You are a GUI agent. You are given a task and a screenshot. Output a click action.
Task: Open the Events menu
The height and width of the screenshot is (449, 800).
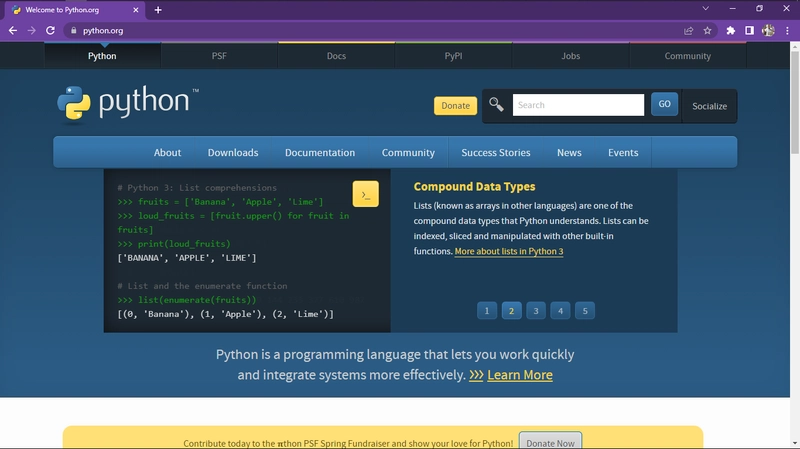click(623, 153)
